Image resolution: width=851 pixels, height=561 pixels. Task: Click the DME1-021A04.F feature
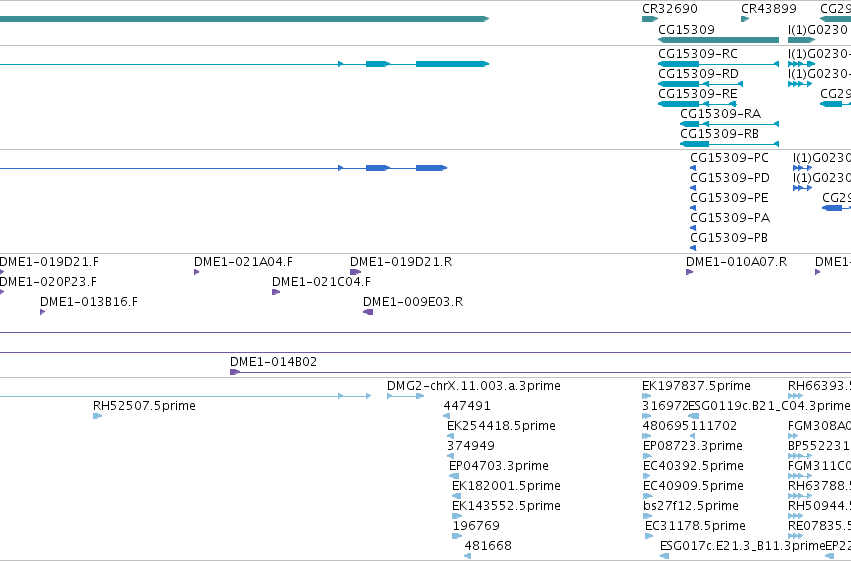point(243,262)
